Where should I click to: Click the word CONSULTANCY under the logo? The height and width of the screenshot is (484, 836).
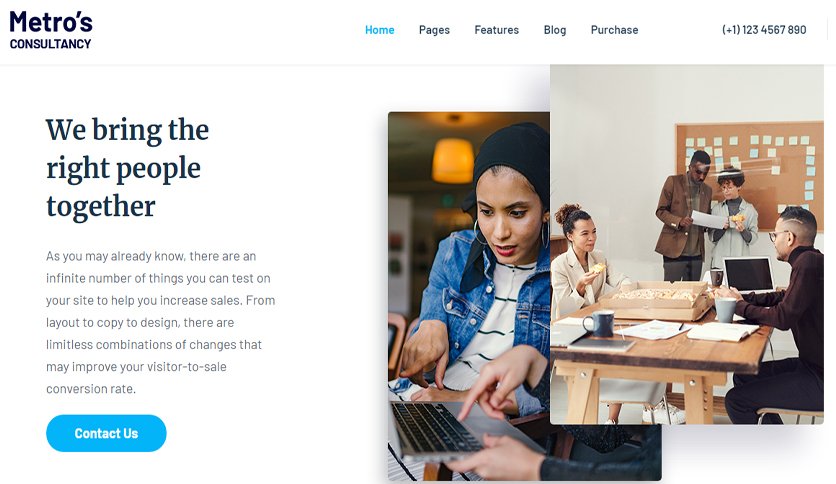(x=50, y=44)
